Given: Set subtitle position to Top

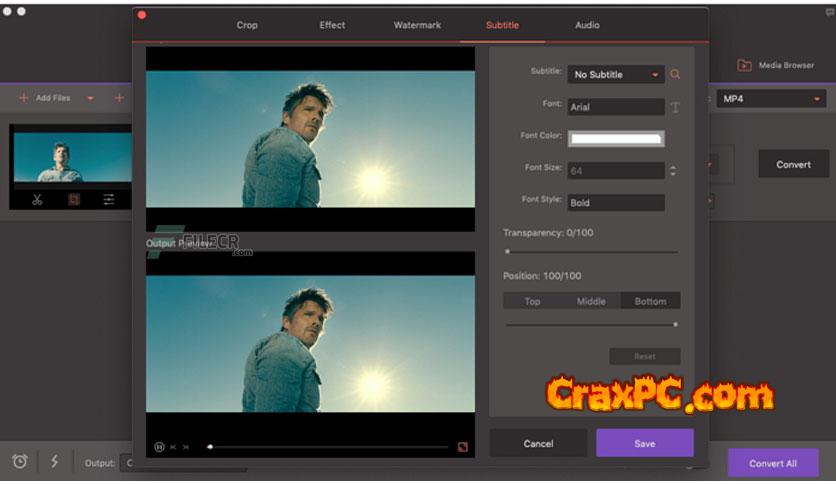Looking at the screenshot, I should pyautogui.click(x=532, y=301).
